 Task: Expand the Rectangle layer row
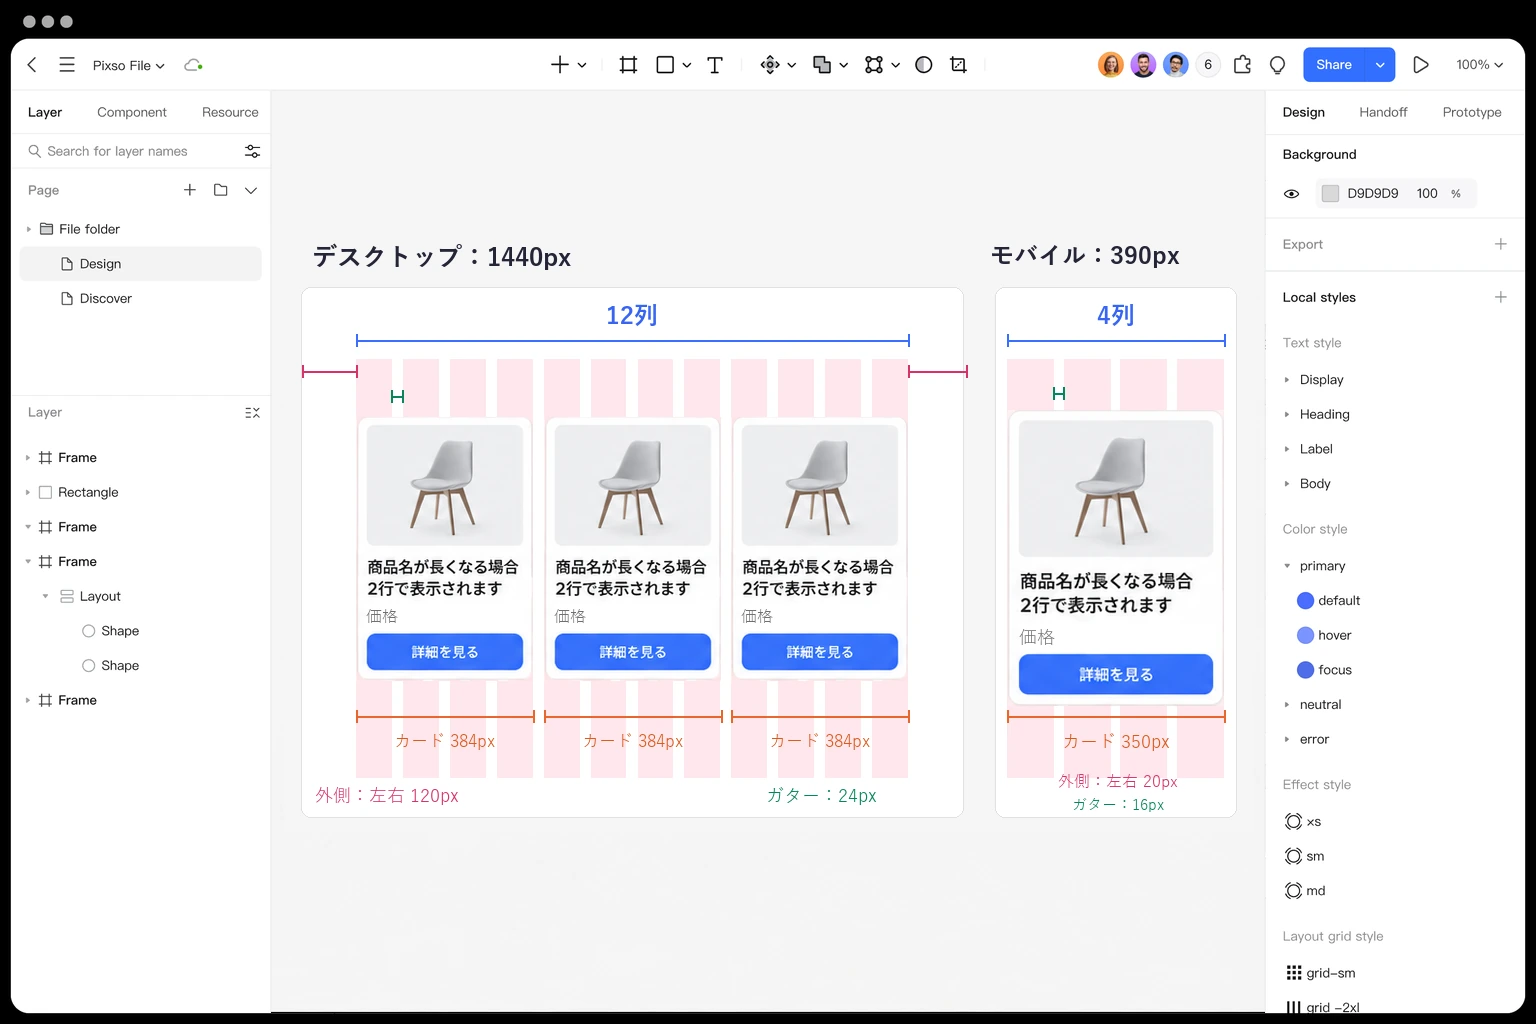click(28, 492)
